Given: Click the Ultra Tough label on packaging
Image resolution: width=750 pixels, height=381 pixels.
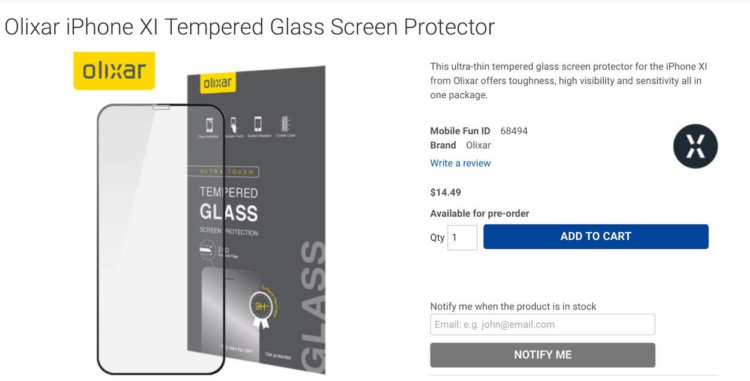Looking at the screenshot, I should (223, 172).
